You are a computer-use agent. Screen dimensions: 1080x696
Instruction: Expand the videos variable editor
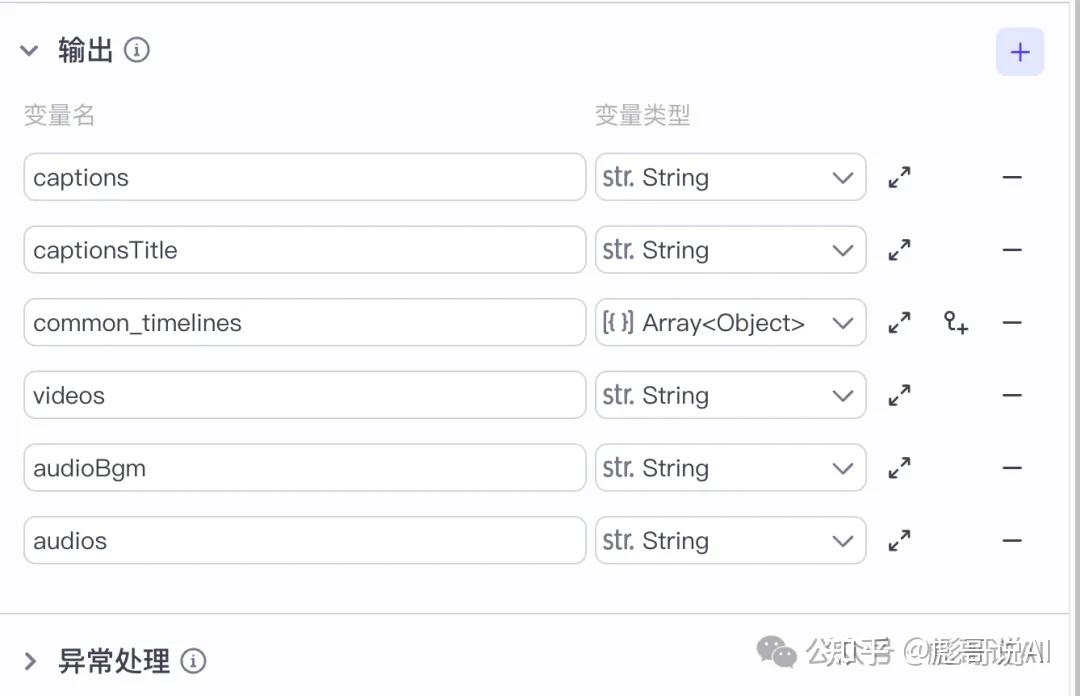point(899,396)
